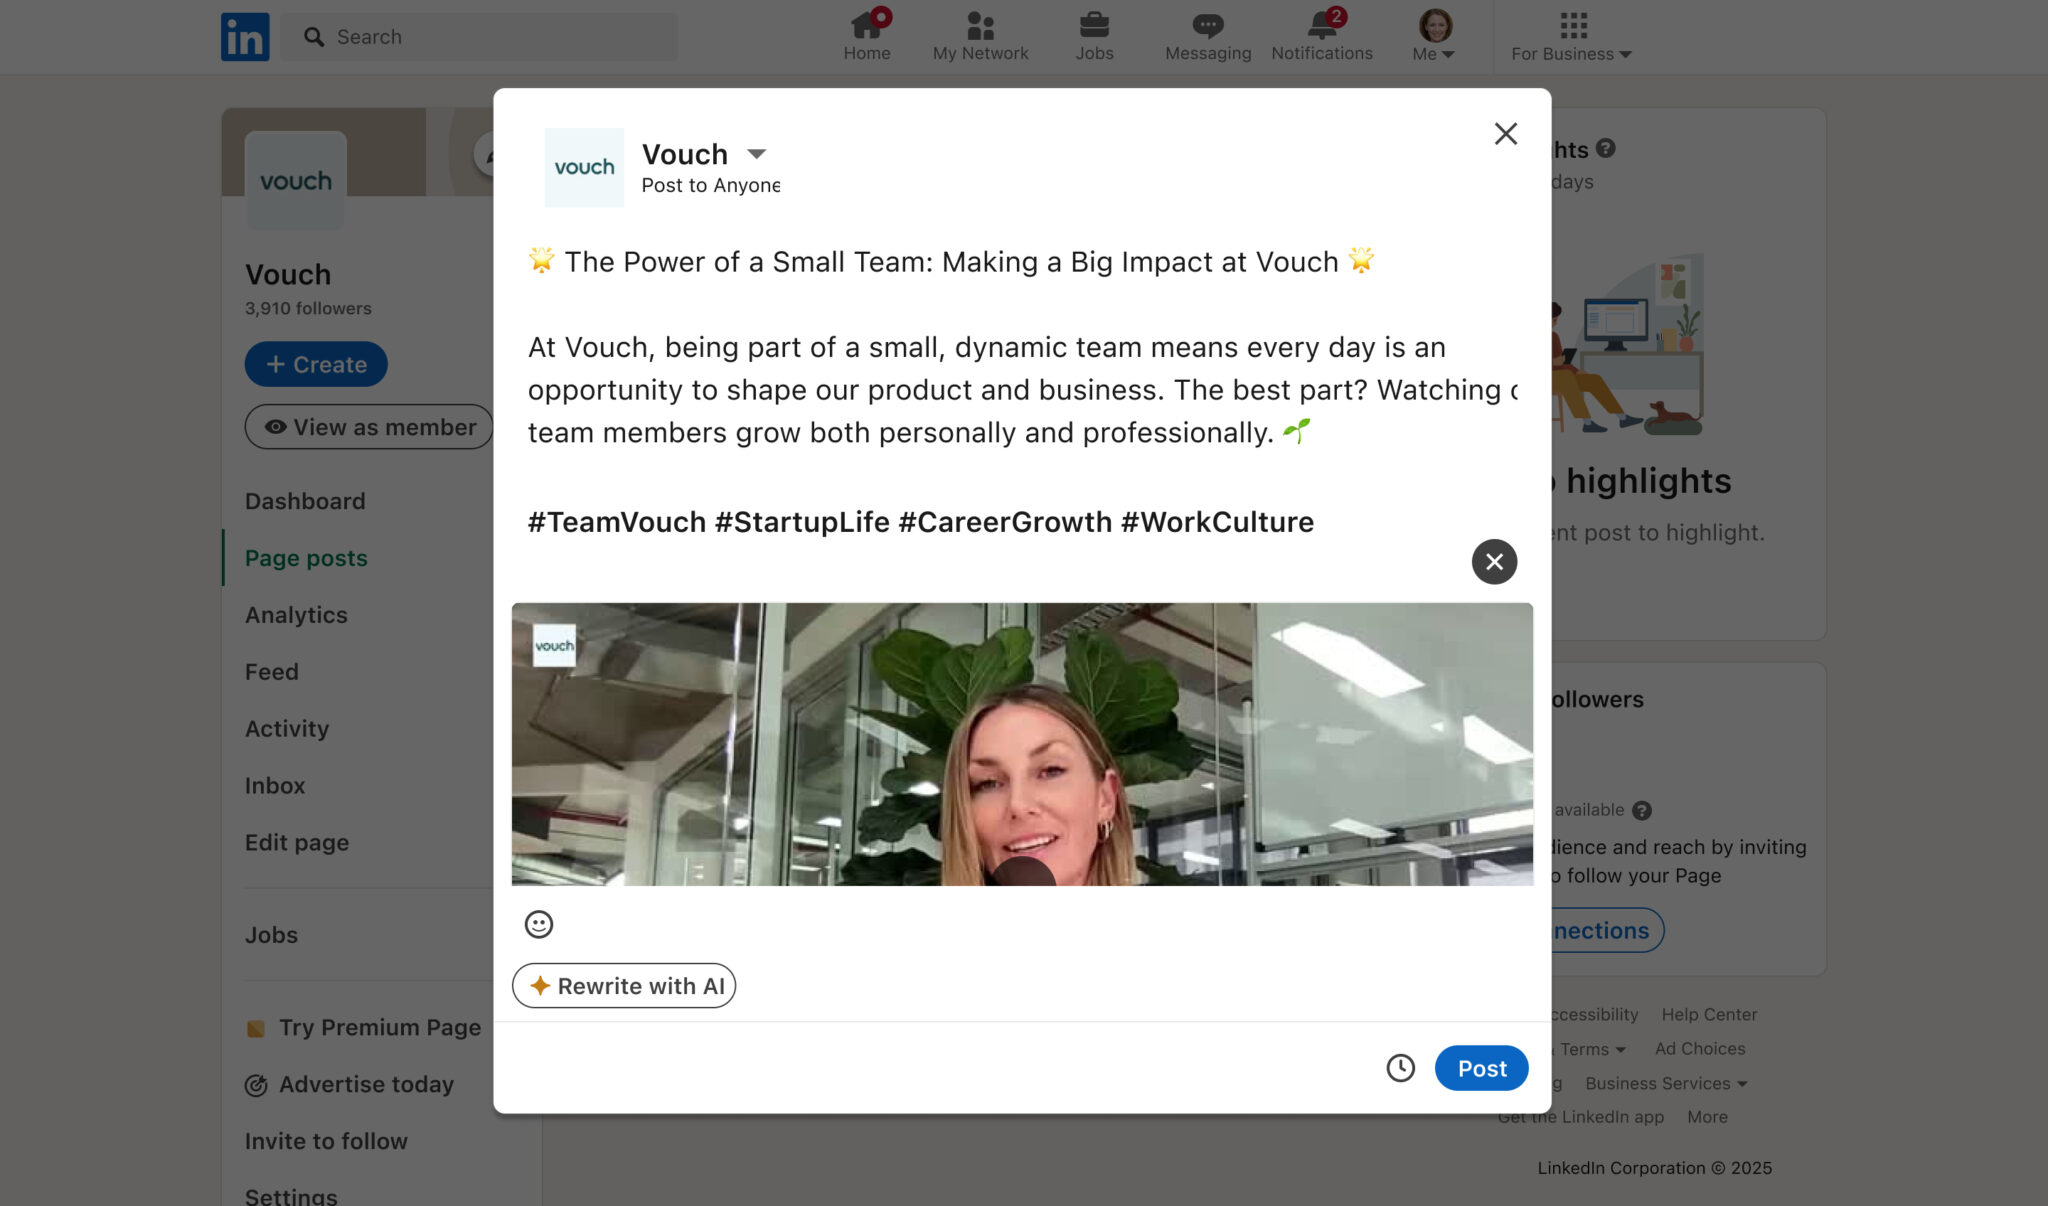2048x1206 pixels.
Task: Click the 3,910 followers text
Action: 308,309
